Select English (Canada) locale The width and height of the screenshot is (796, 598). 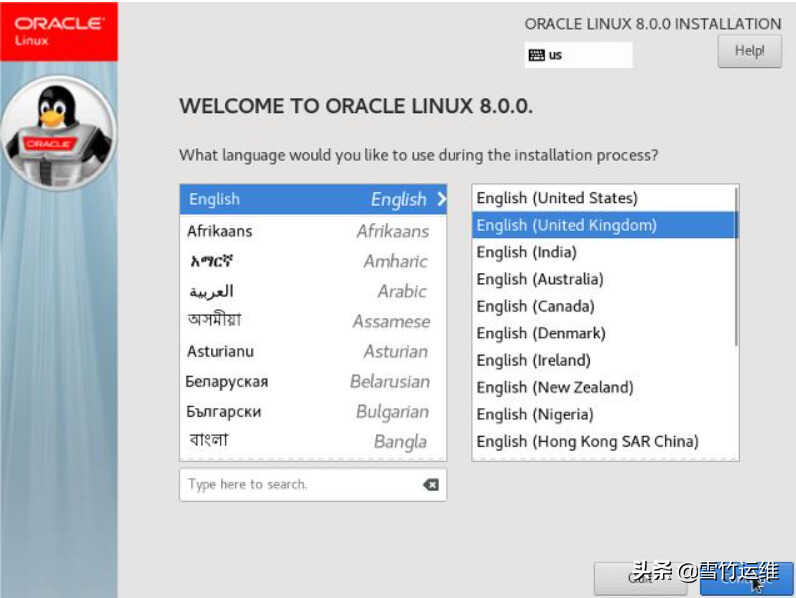click(535, 306)
